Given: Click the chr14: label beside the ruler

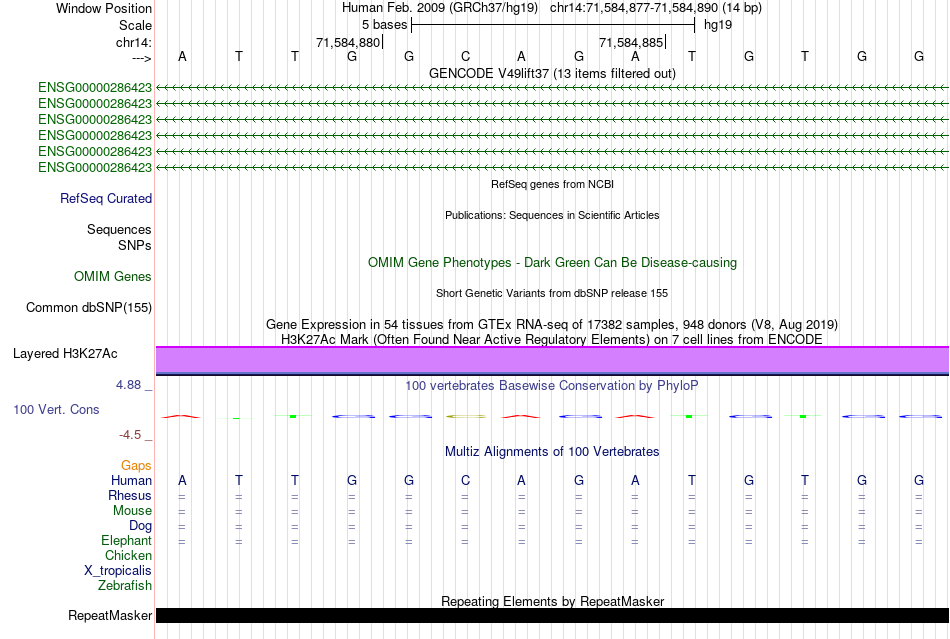Looking at the screenshot, I should (x=133, y=42).
